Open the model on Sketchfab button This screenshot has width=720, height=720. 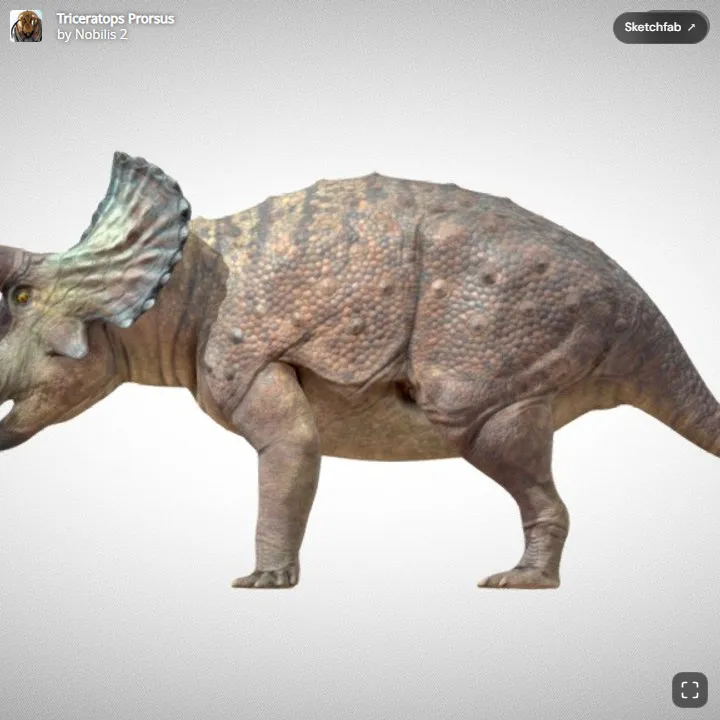pyautogui.click(x=661, y=27)
